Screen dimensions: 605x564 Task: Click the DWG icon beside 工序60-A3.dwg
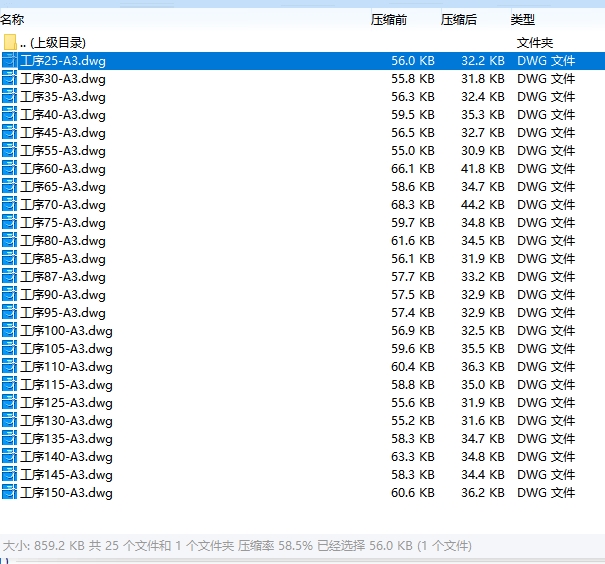10,169
